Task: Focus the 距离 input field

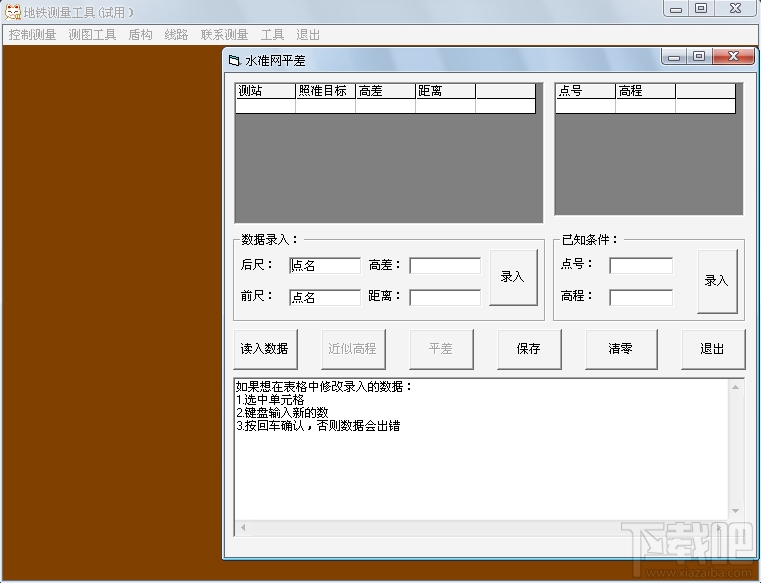Action: coord(445,298)
